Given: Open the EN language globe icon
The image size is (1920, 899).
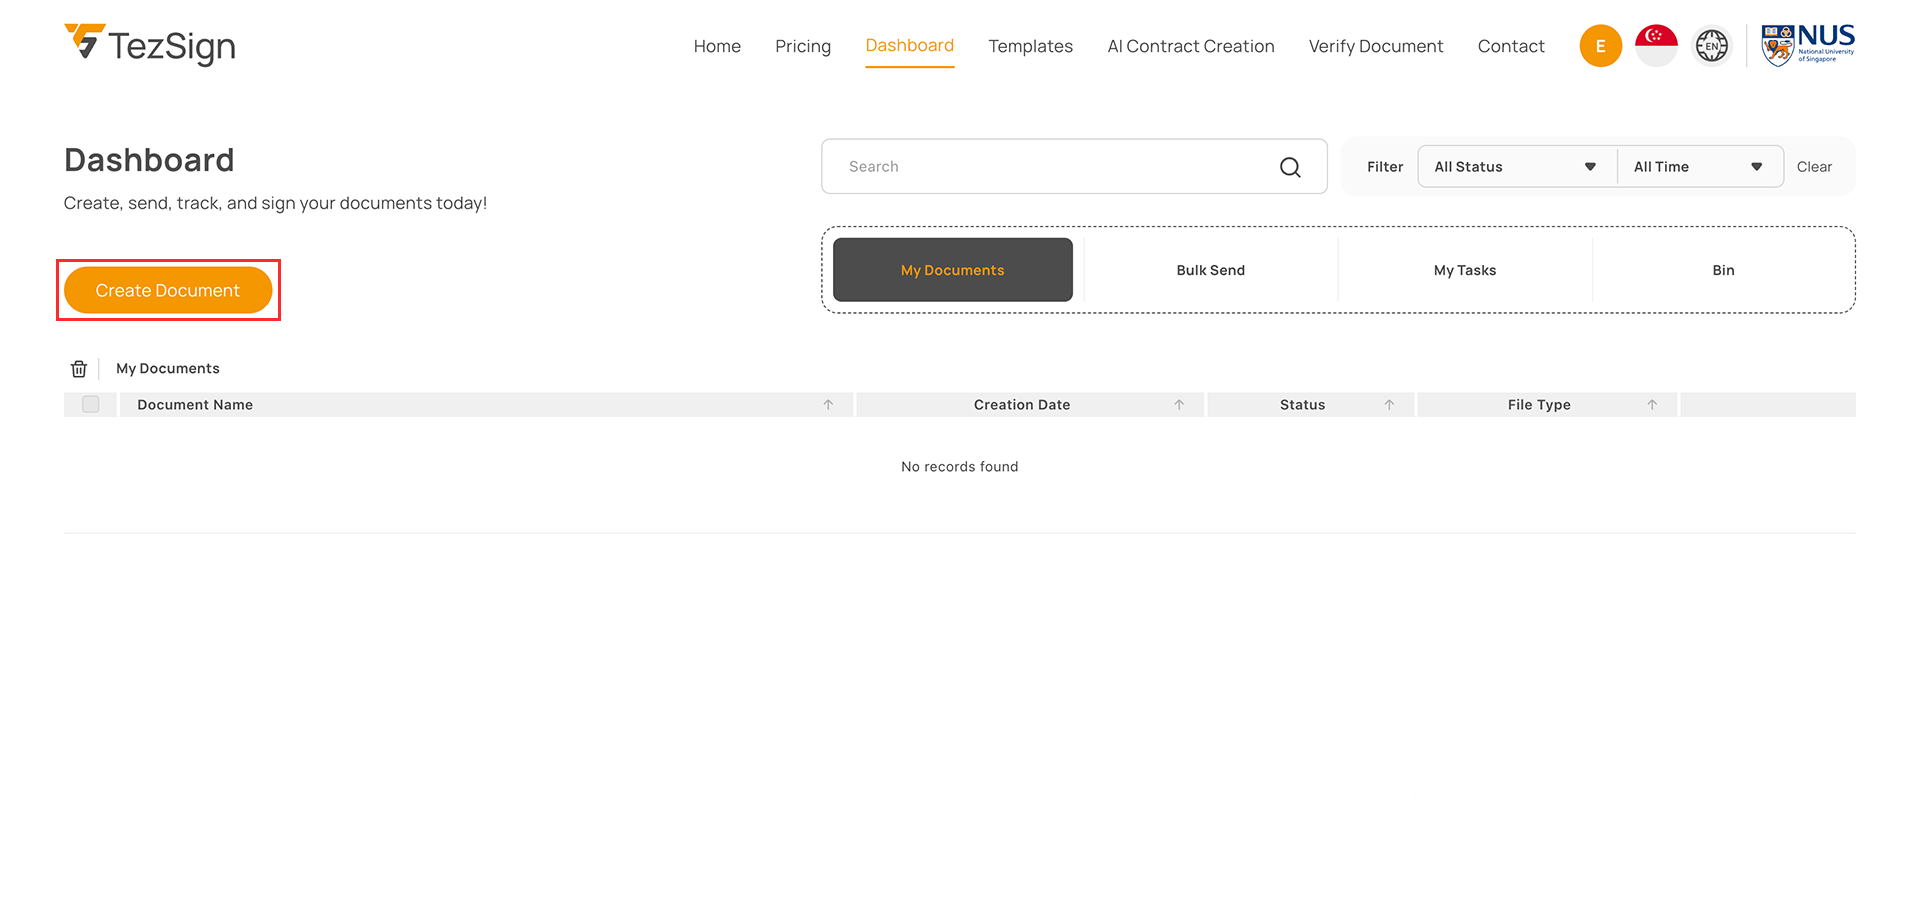Looking at the screenshot, I should tap(1711, 46).
